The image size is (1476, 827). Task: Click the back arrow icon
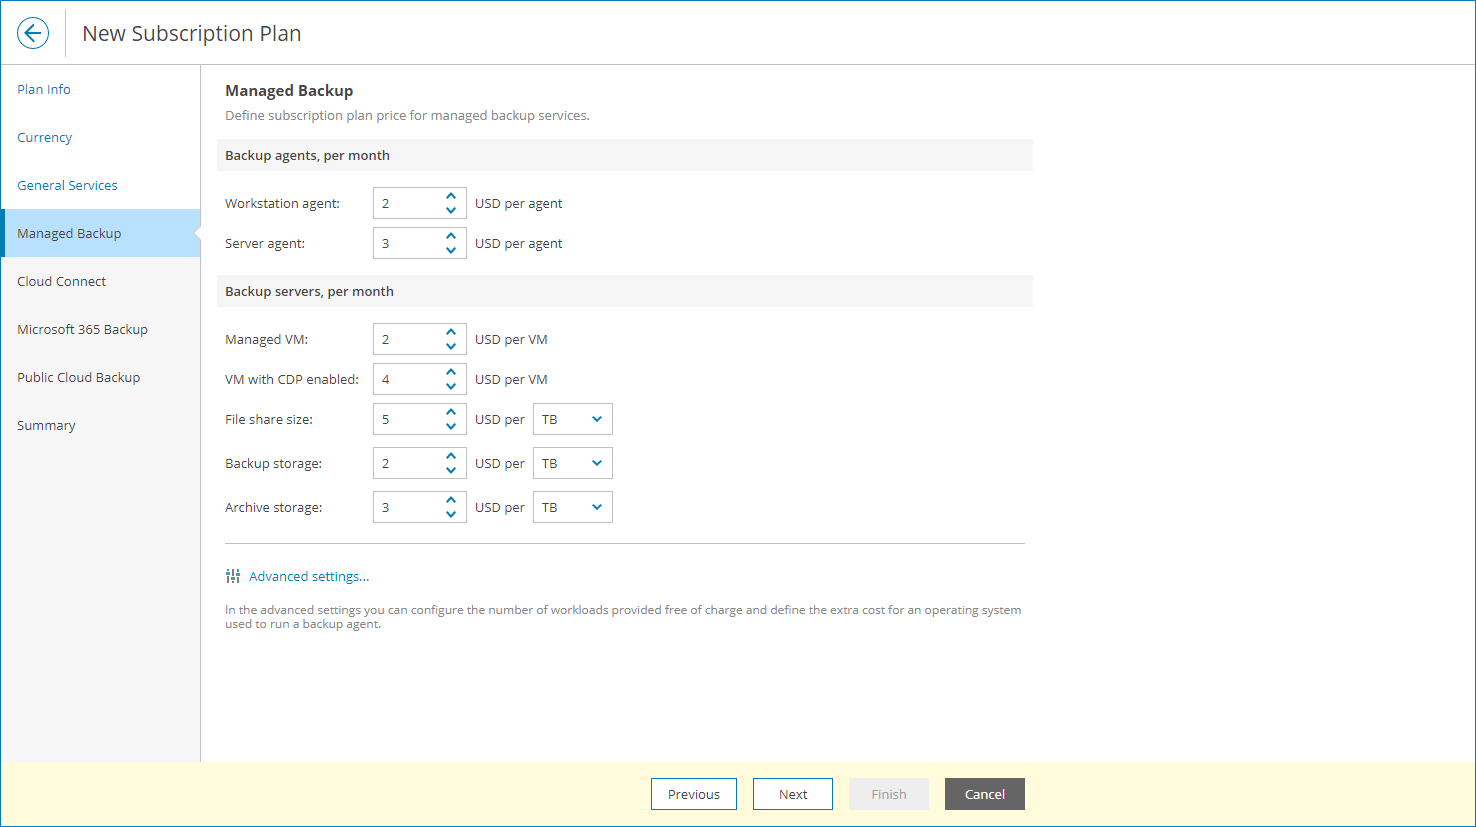click(x=33, y=33)
